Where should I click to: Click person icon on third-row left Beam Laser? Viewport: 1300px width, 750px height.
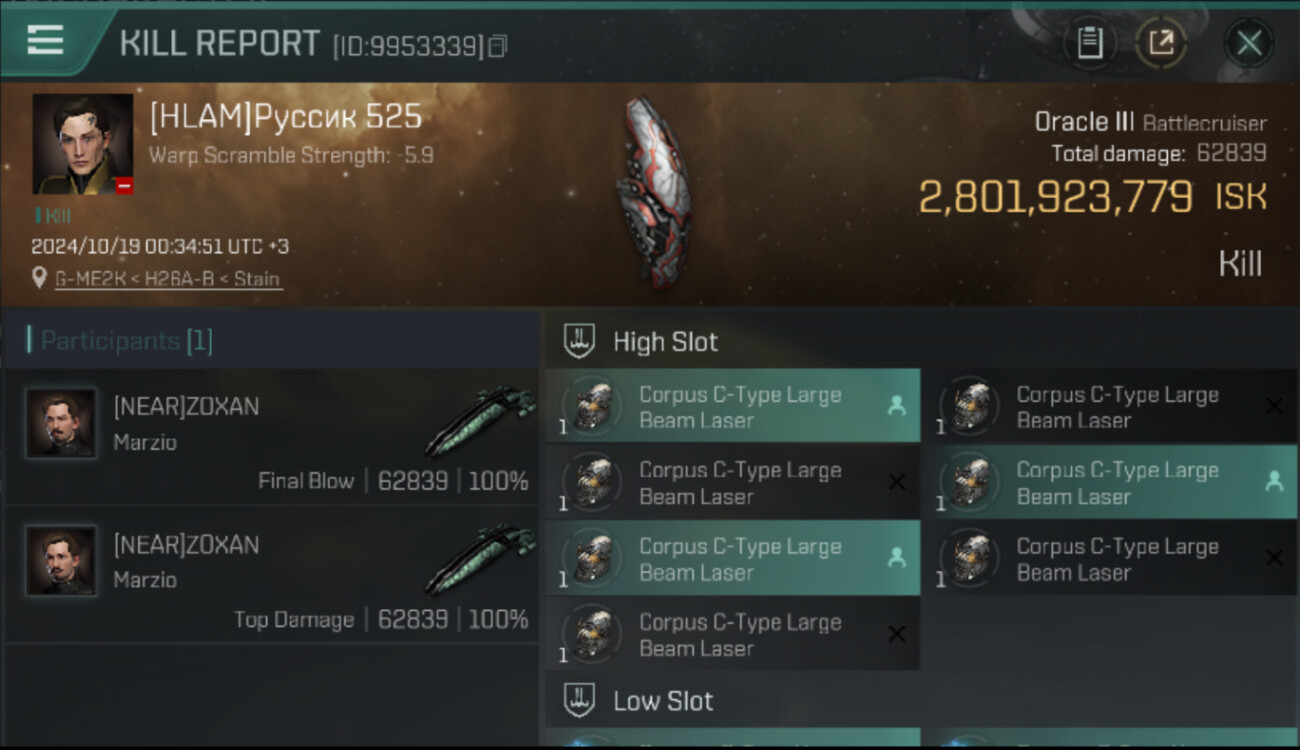[x=896, y=558]
